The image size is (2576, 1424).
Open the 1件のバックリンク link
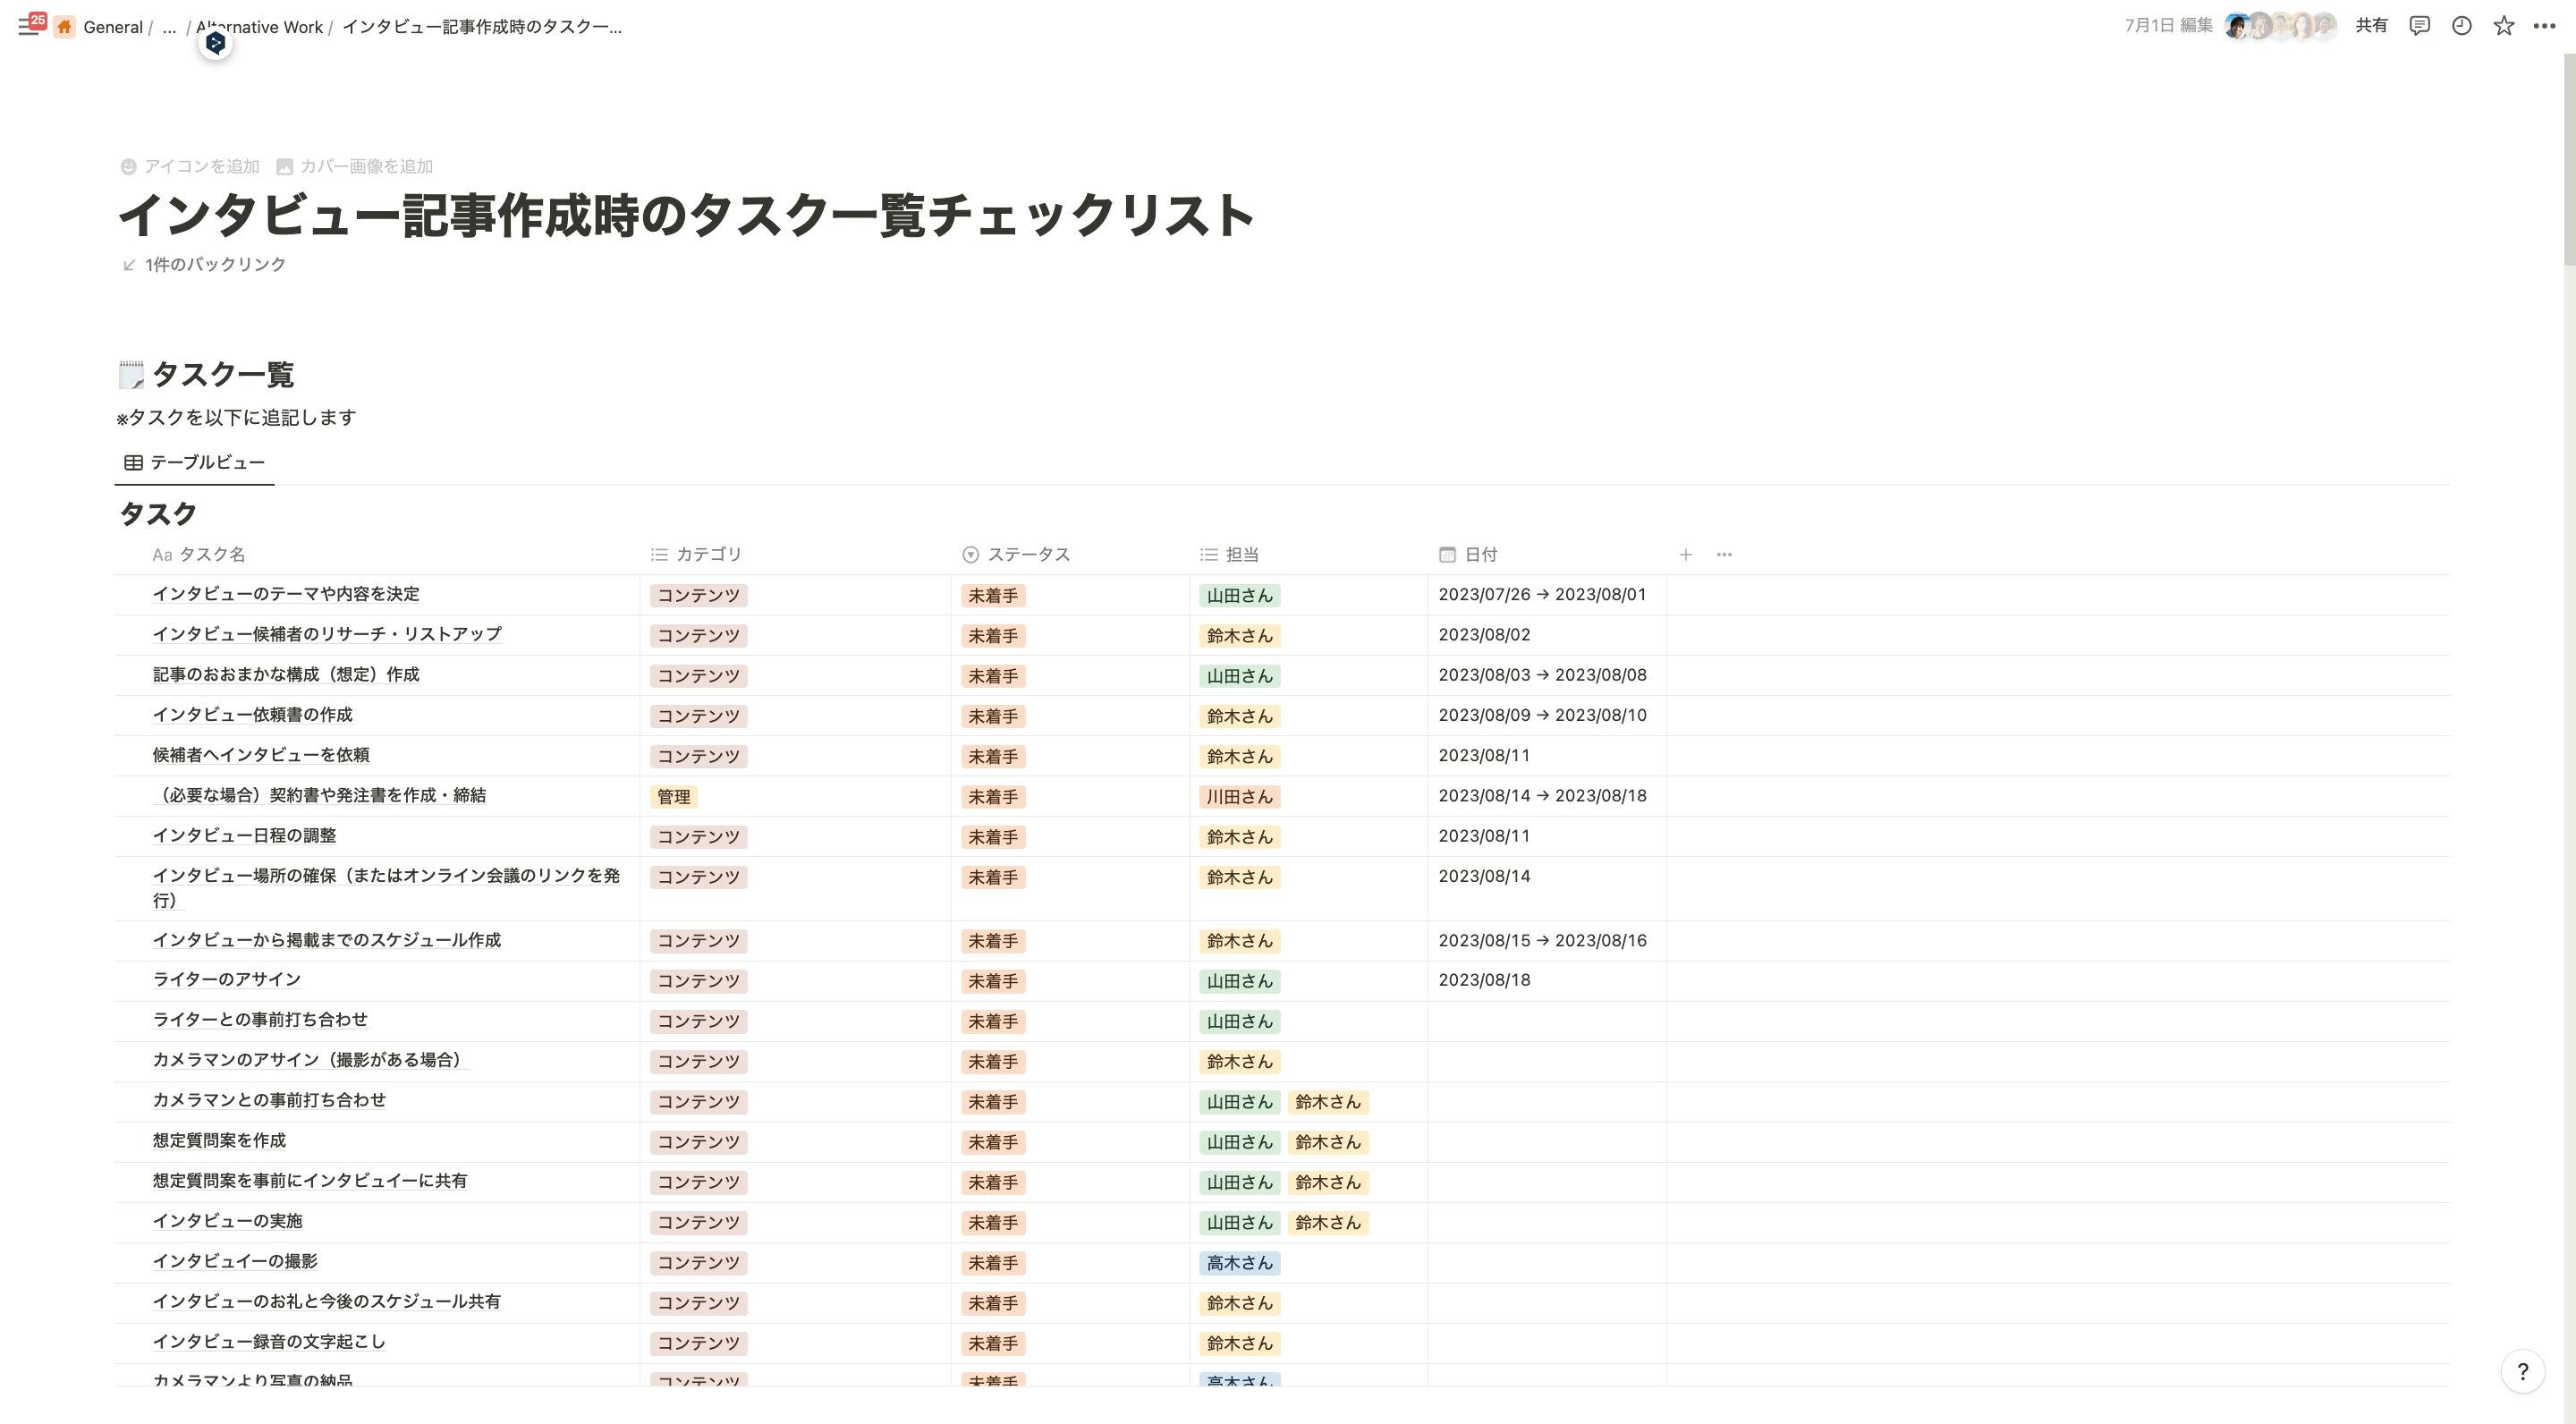(214, 264)
